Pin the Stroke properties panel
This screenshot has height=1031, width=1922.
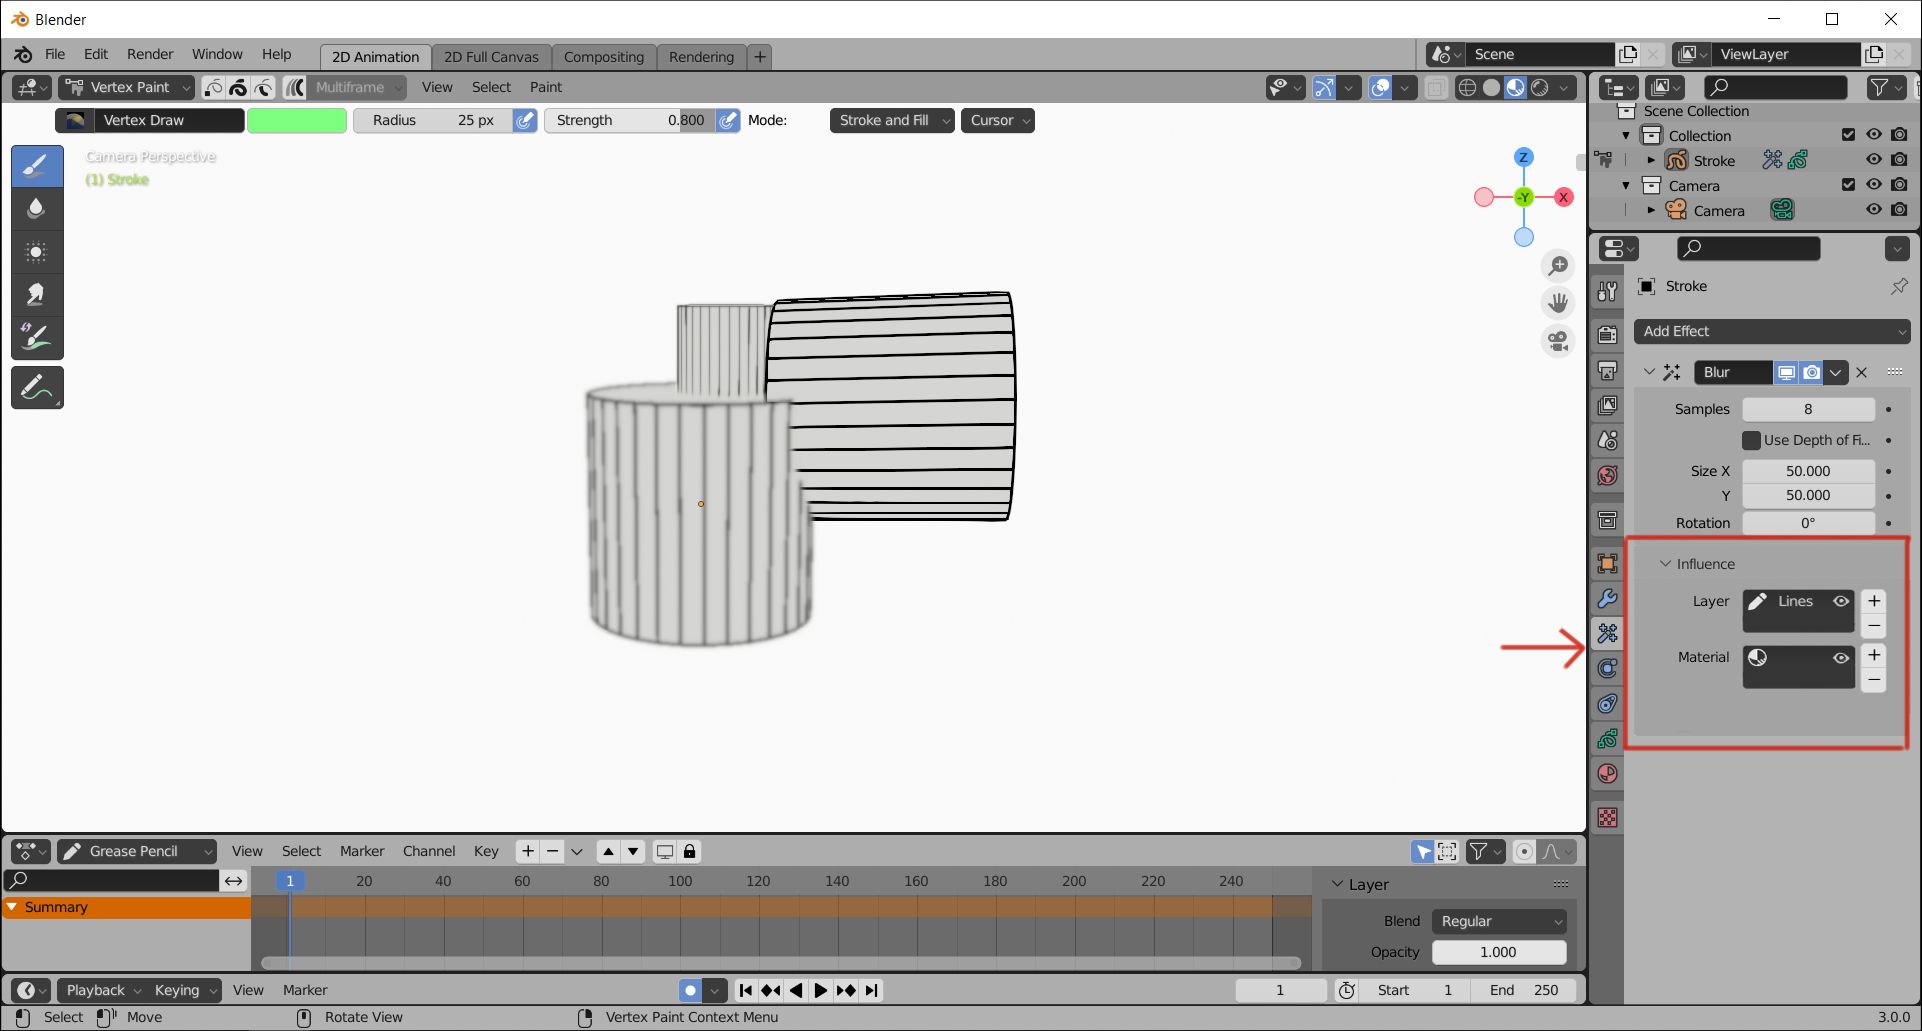pyautogui.click(x=1898, y=286)
